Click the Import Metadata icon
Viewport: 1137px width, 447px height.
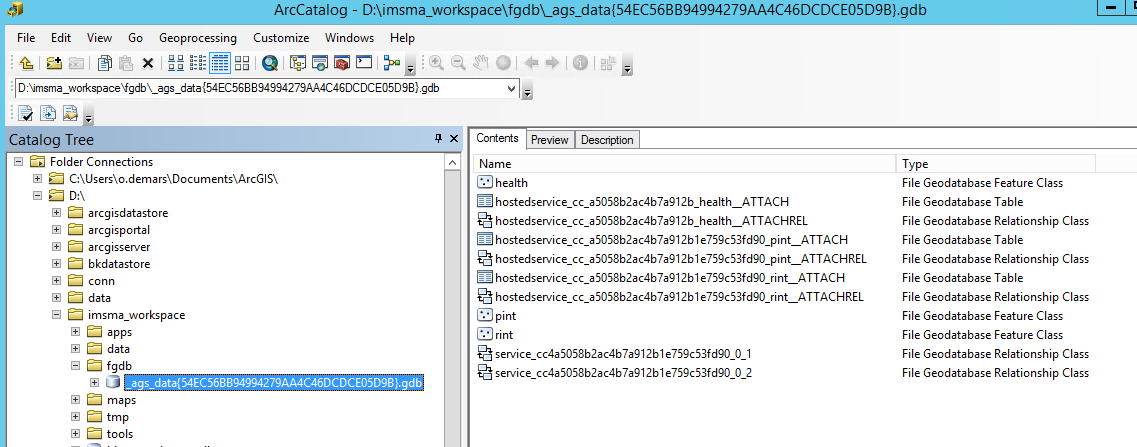[70, 113]
